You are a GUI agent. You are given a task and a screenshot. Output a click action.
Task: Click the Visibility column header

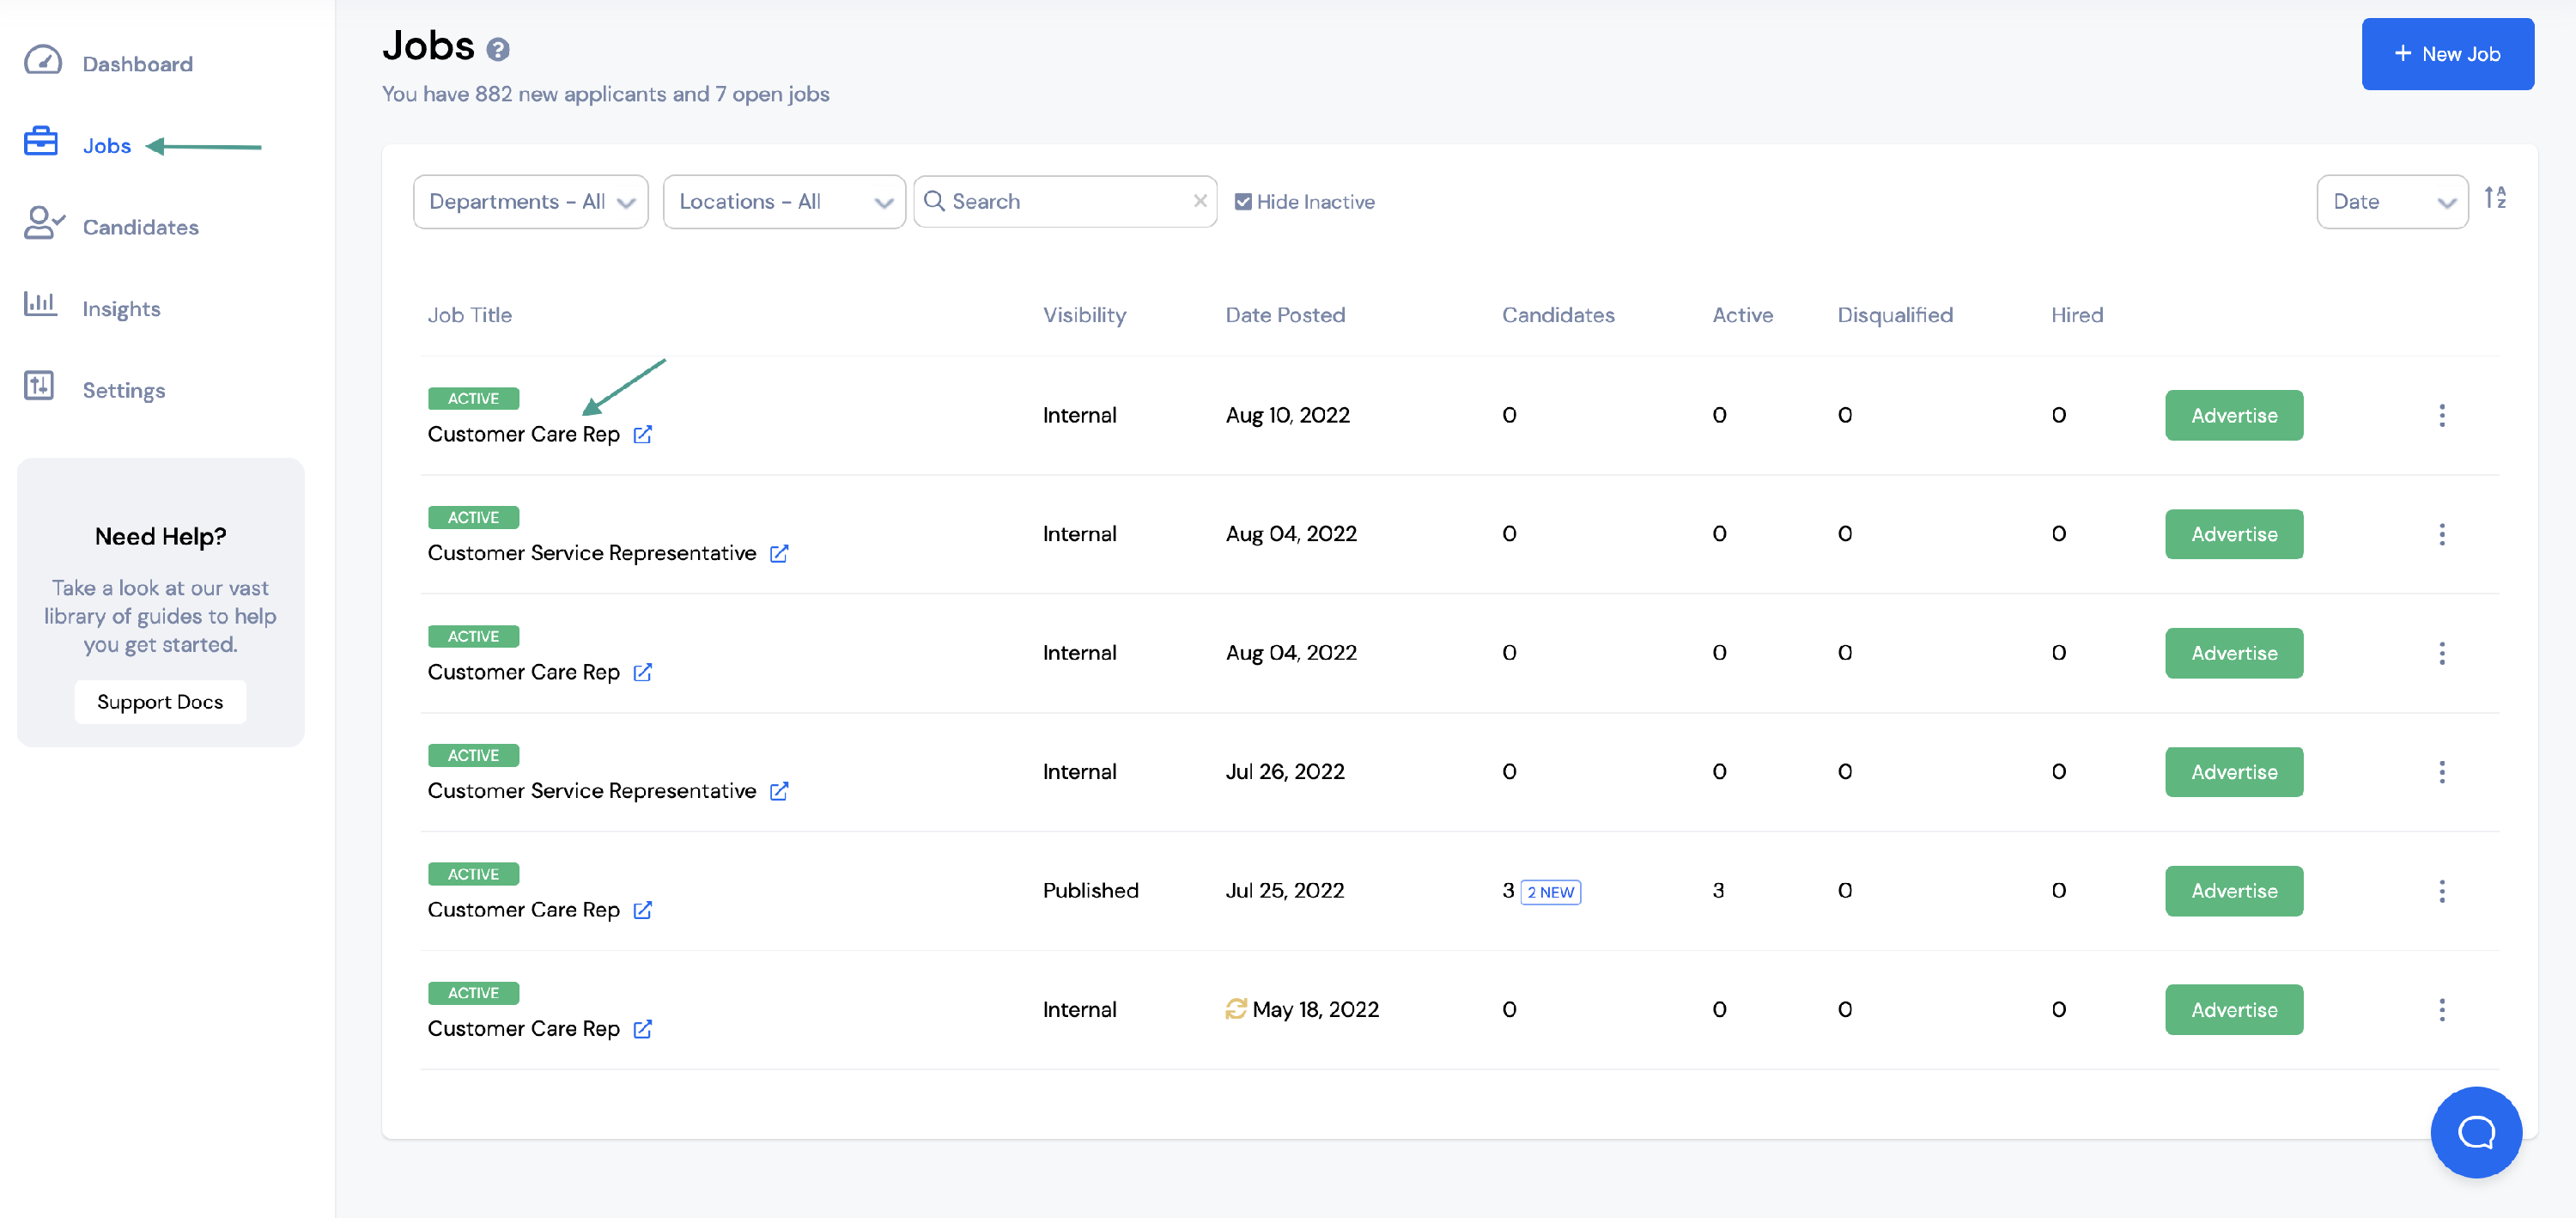pos(1085,315)
